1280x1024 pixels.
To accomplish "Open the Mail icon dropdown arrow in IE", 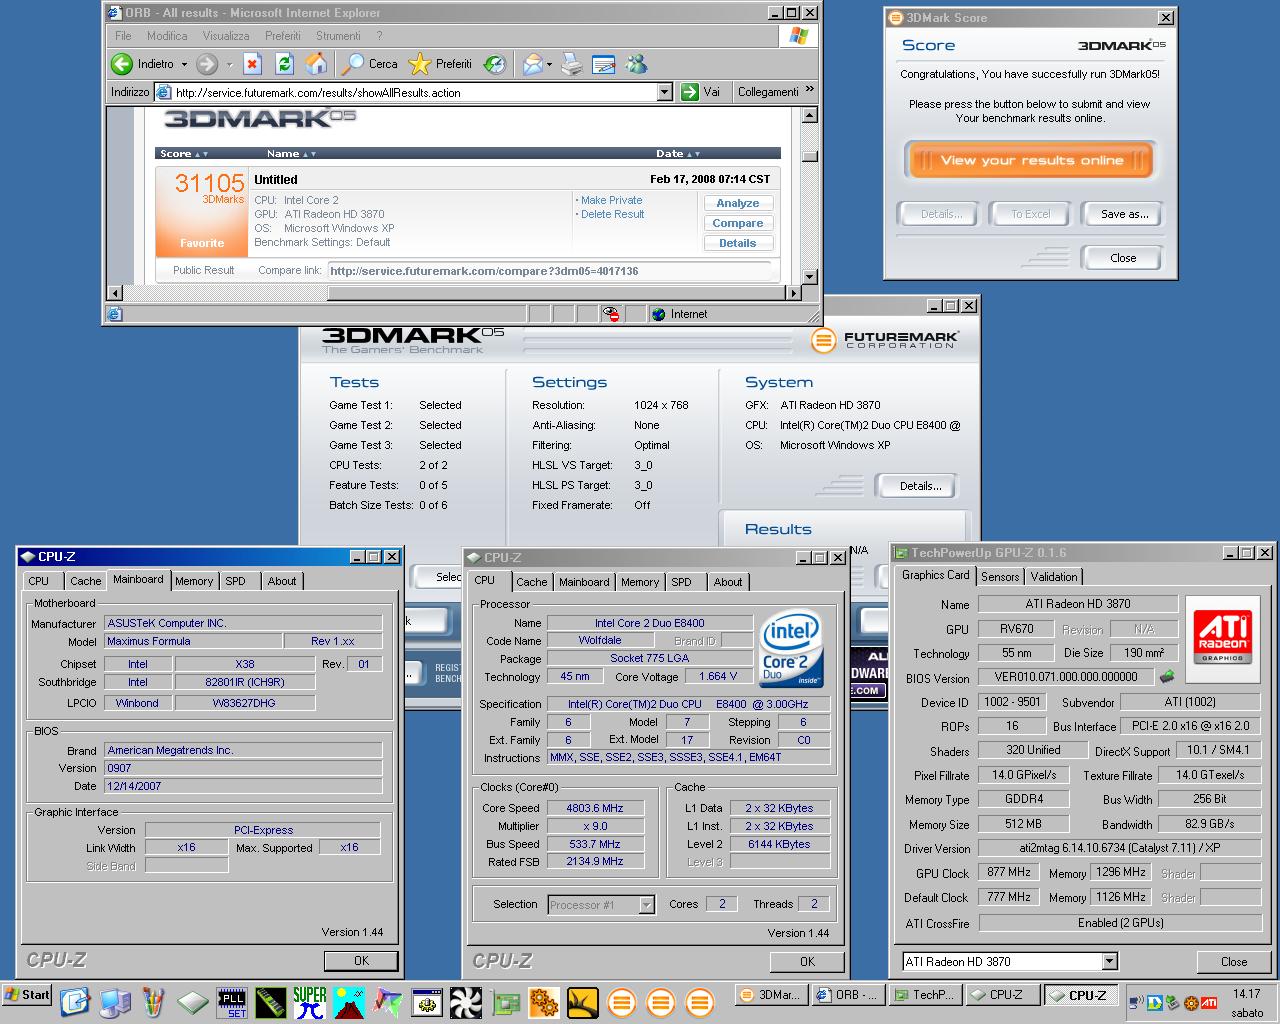I will point(549,65).
